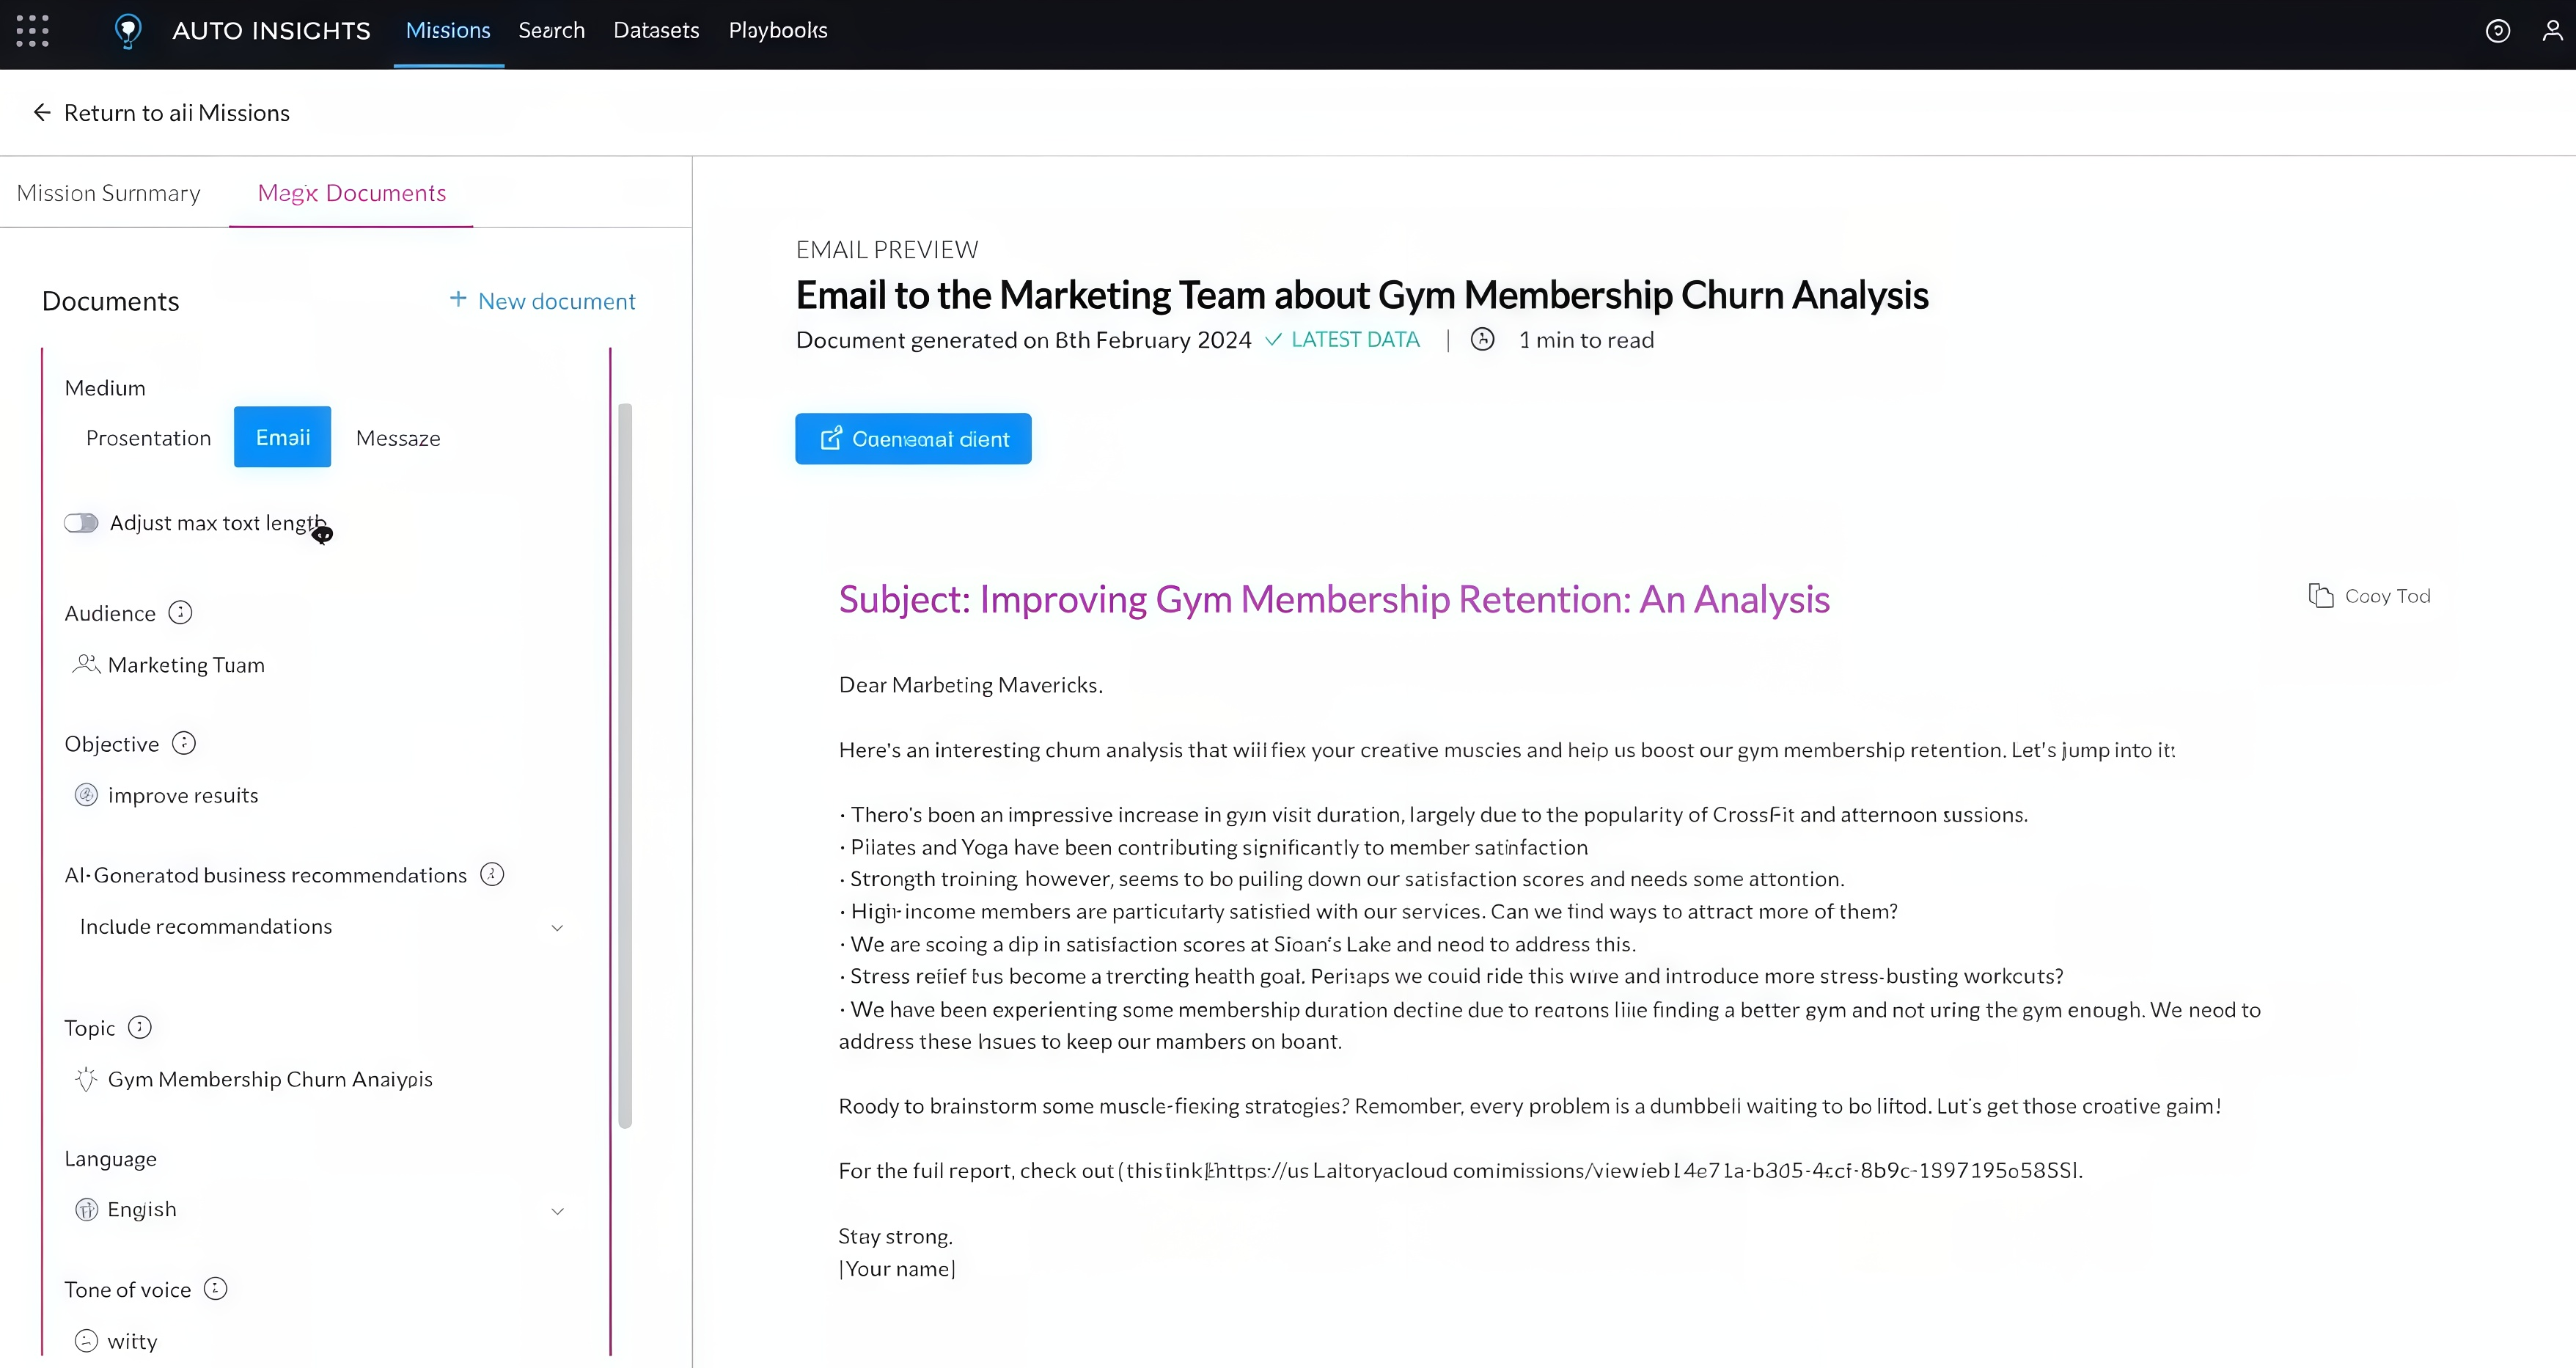Open the Datasets menu item
Image resolution: width=2576 pixels, height=1368 pixels.
(x=656, y=31)
